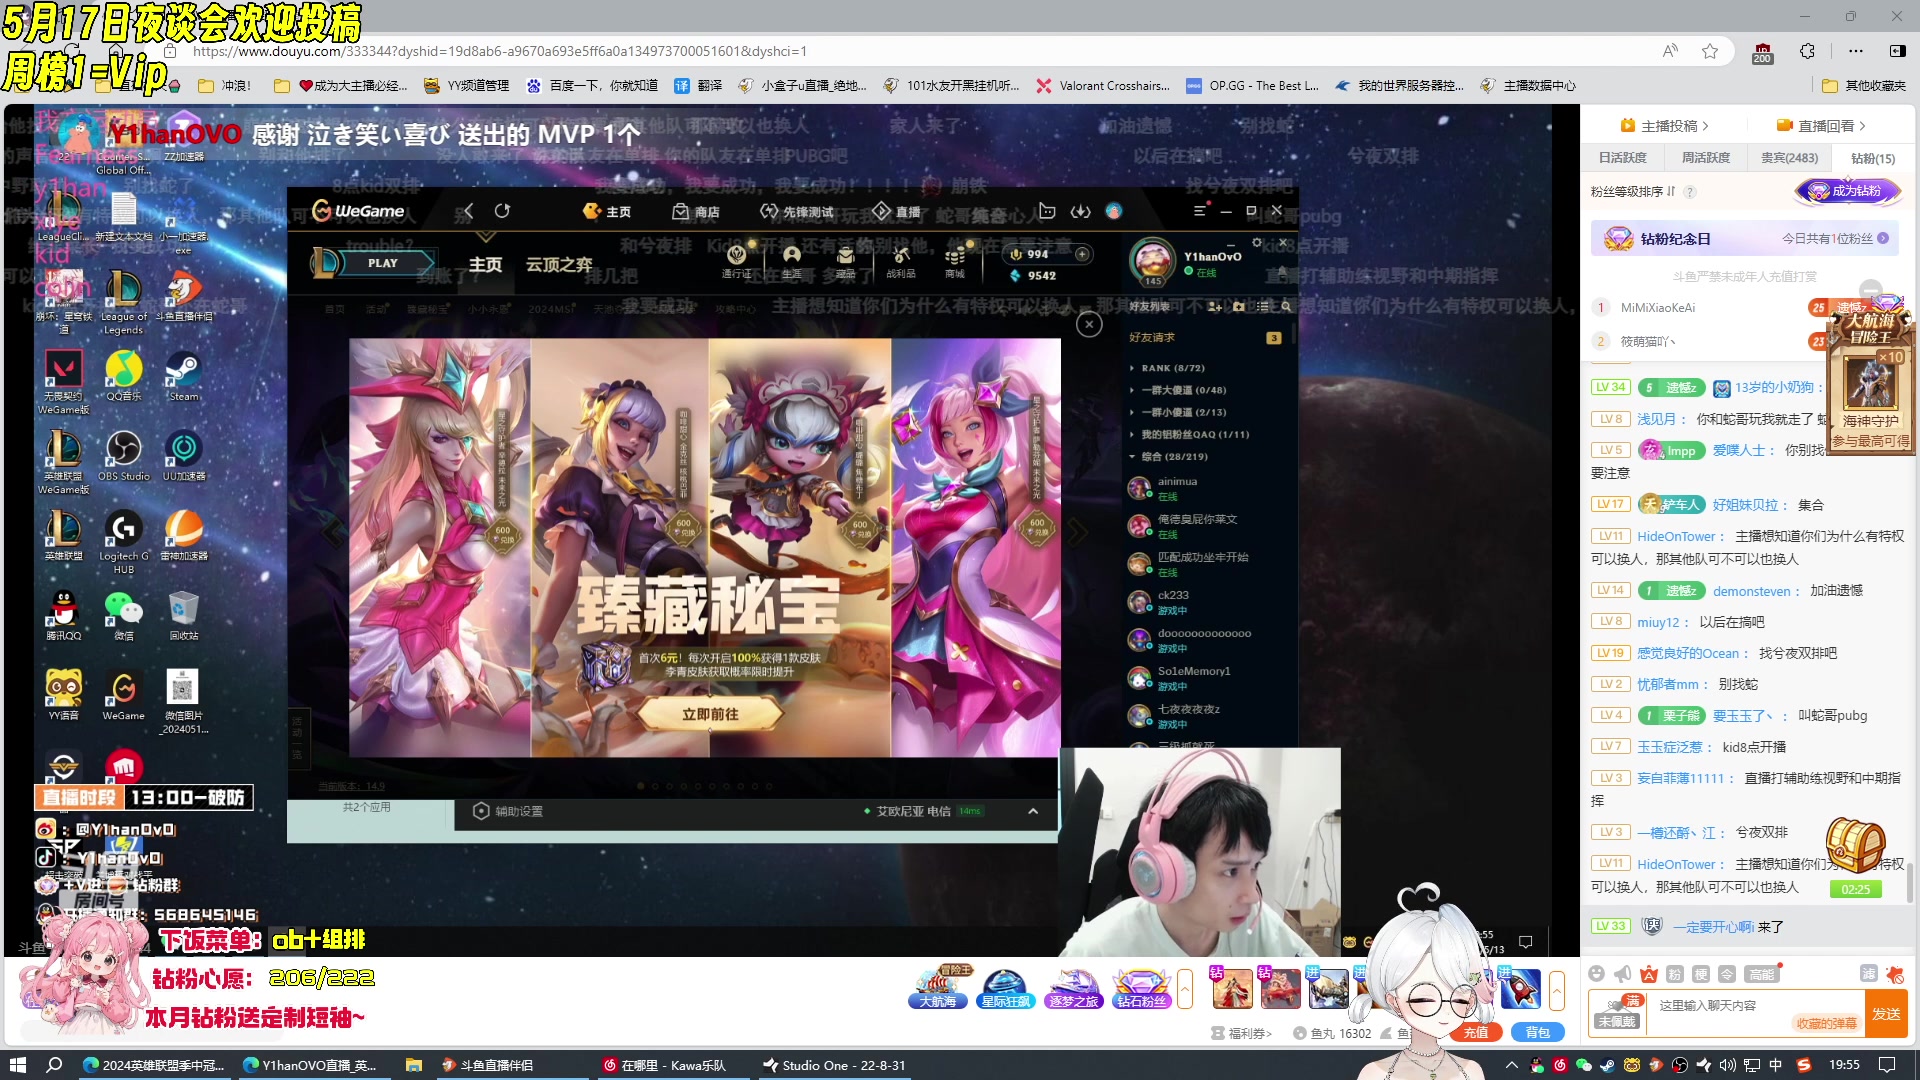Screen dimensions: 1920x1080
Task: Collapse the 综合 (28/219) friend group
Action: tap(1172, 456)
